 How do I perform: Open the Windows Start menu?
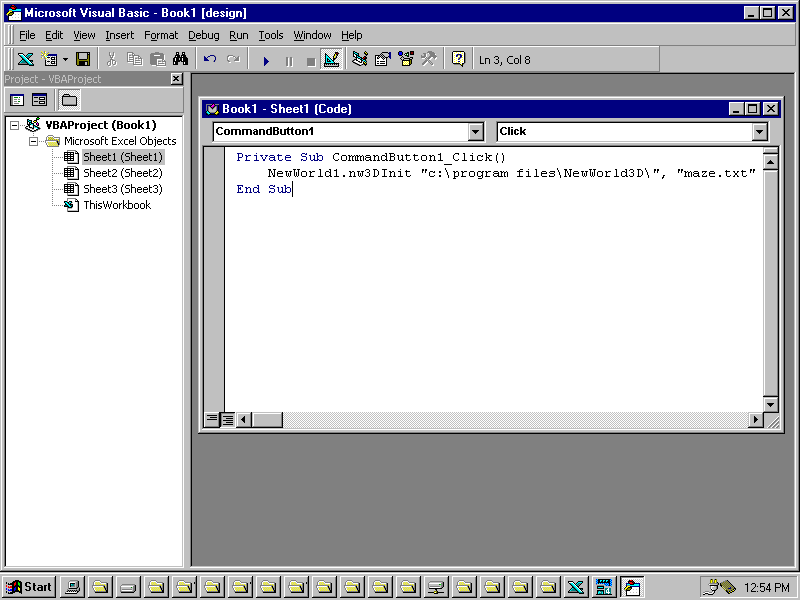(x=29, y=587)
